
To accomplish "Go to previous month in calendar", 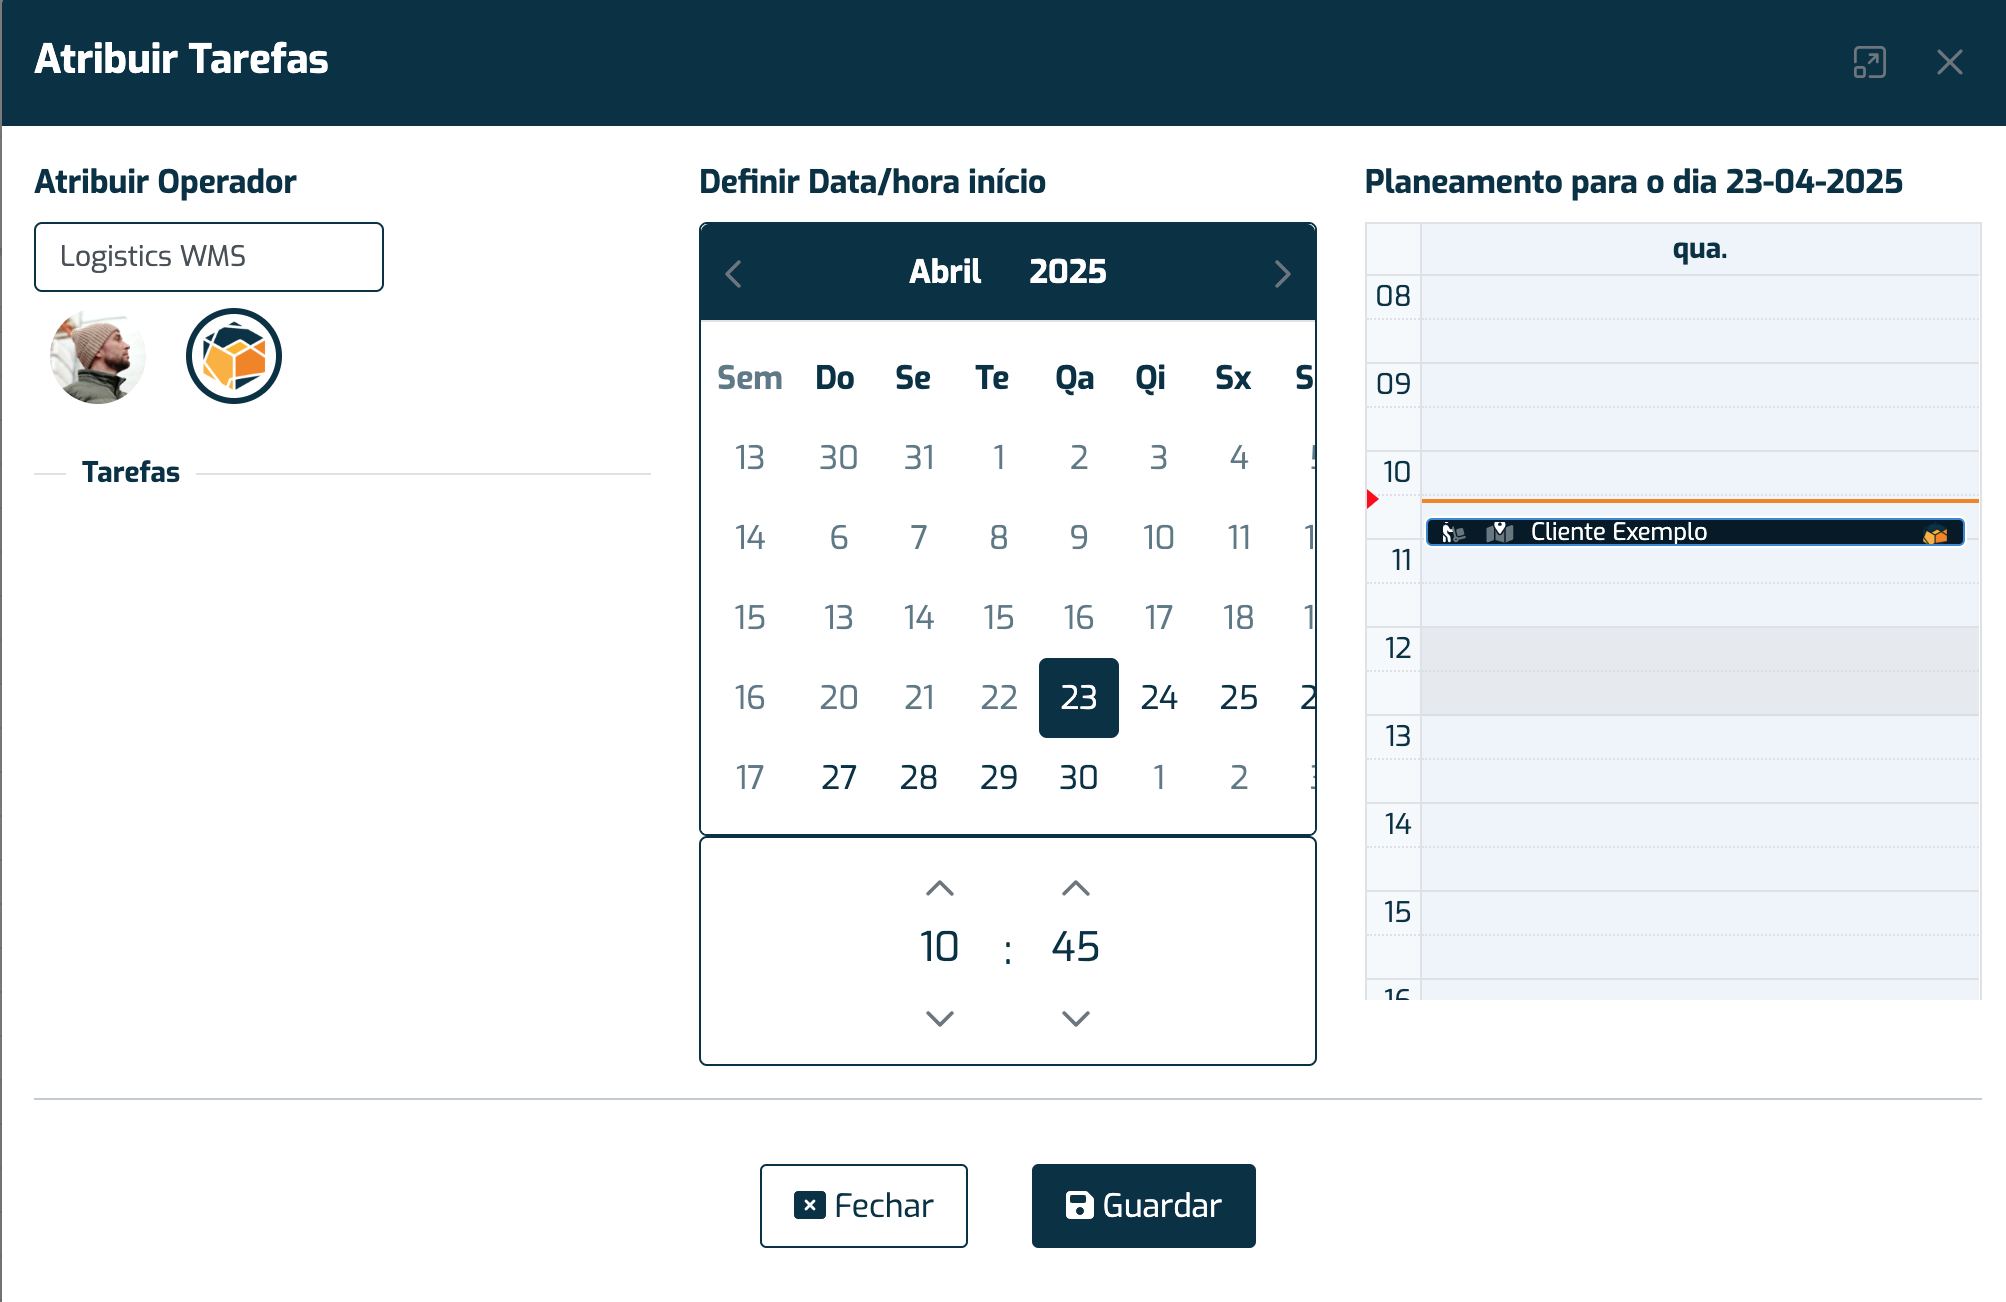I will pos(733,274).
